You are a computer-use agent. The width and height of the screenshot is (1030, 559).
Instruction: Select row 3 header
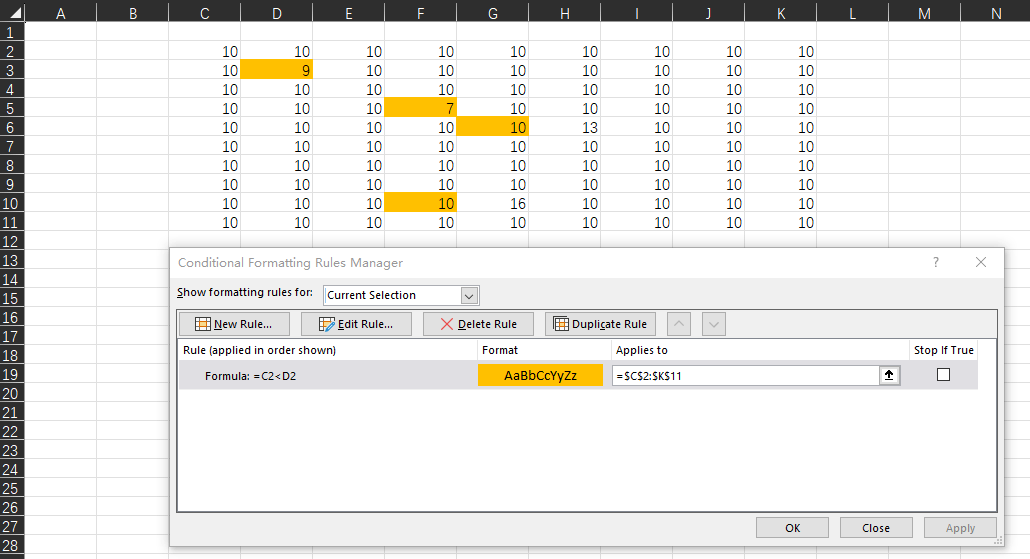tap(12, 70)
